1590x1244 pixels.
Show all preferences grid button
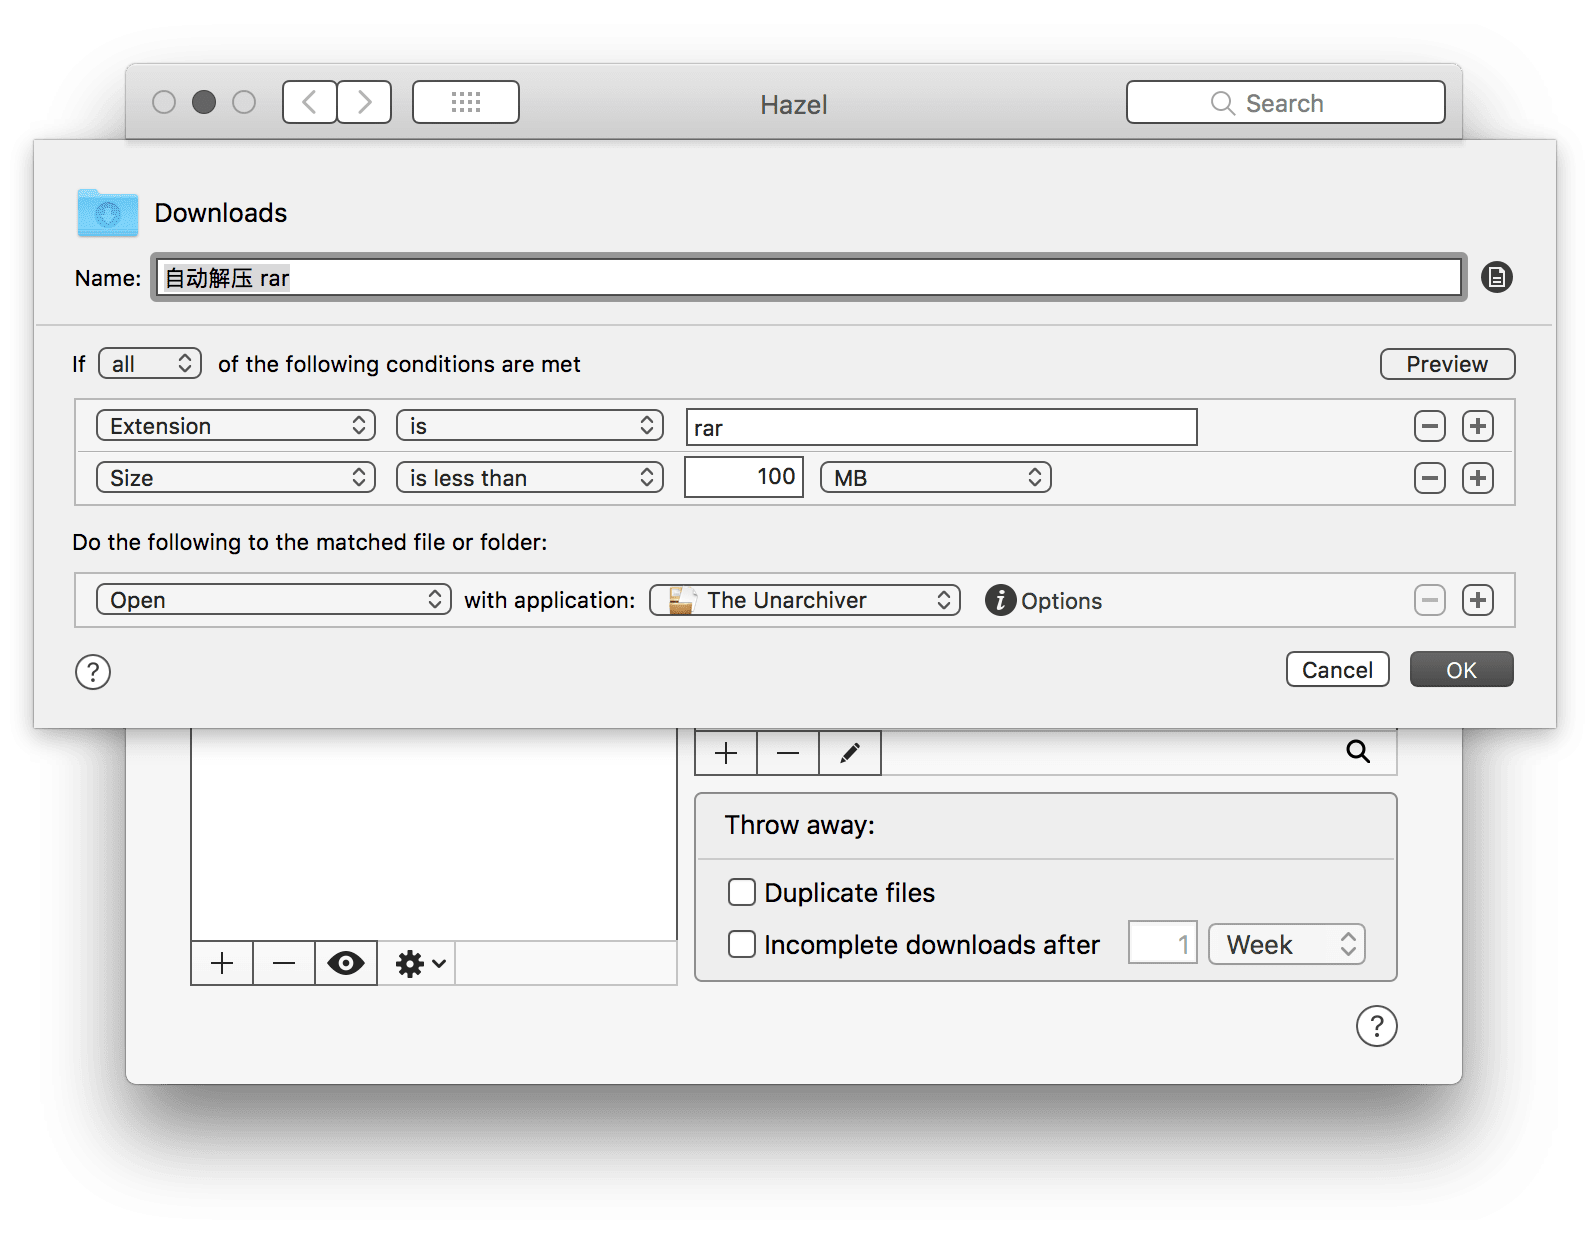click(x=466, y=102)
